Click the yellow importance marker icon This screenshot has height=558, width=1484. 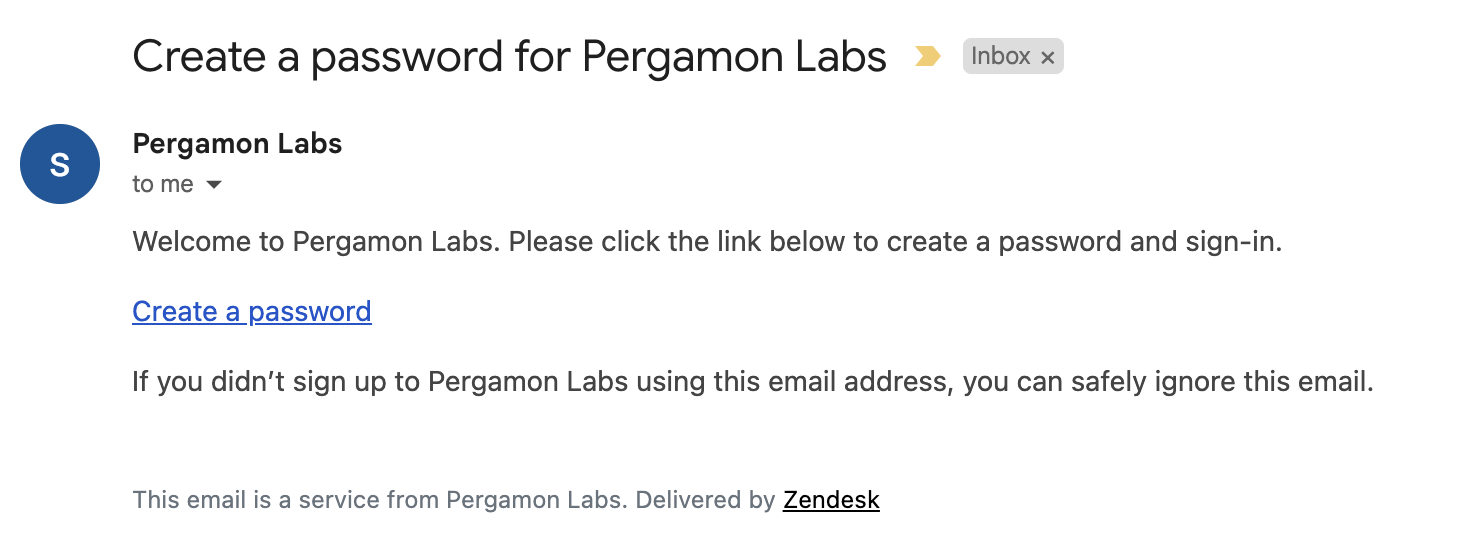(928, 57)
